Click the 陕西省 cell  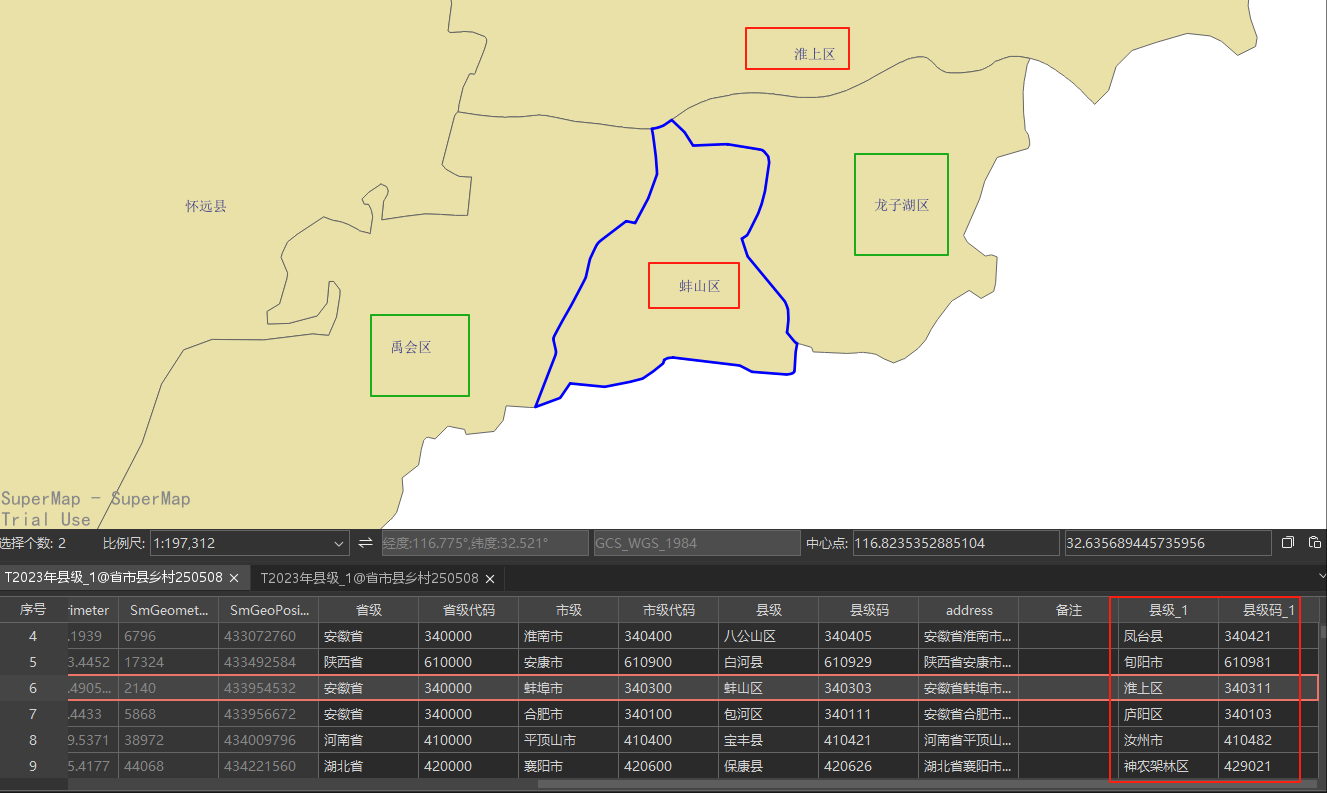[x=368, y=662]
